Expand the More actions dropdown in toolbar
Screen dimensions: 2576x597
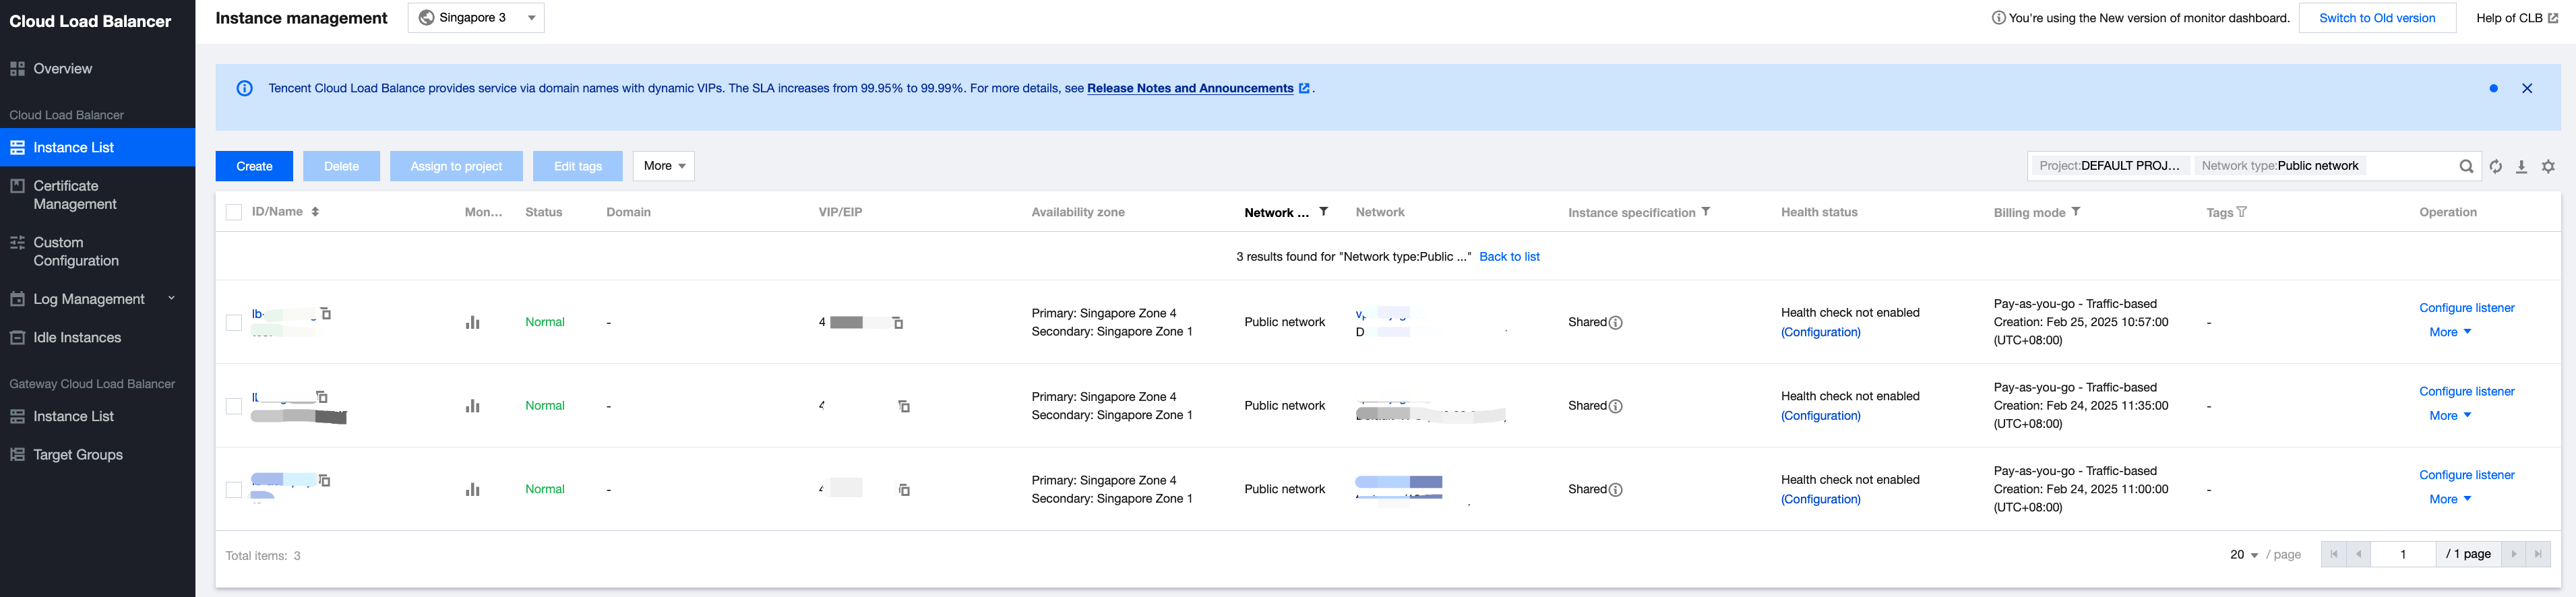[x=663, y=166]
